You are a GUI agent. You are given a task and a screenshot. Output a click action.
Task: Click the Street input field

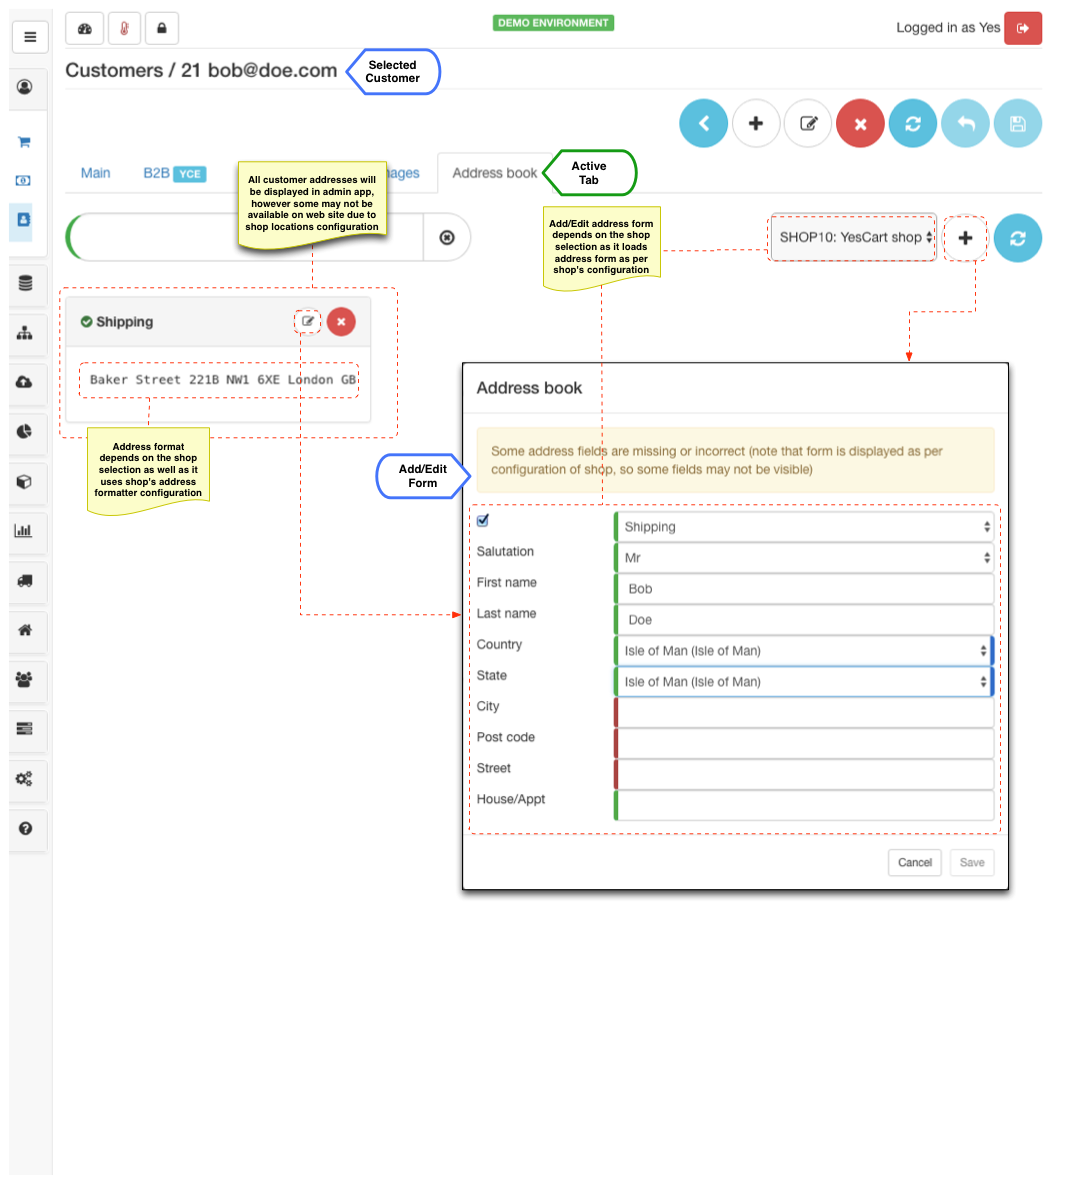click(804, 775)
